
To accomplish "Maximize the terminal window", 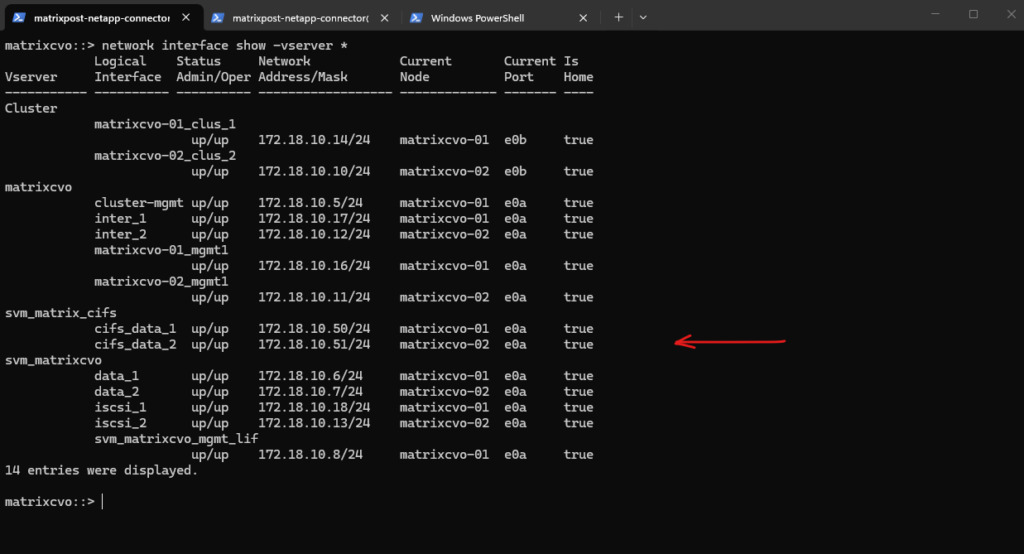I will click(x=973, y=15).
